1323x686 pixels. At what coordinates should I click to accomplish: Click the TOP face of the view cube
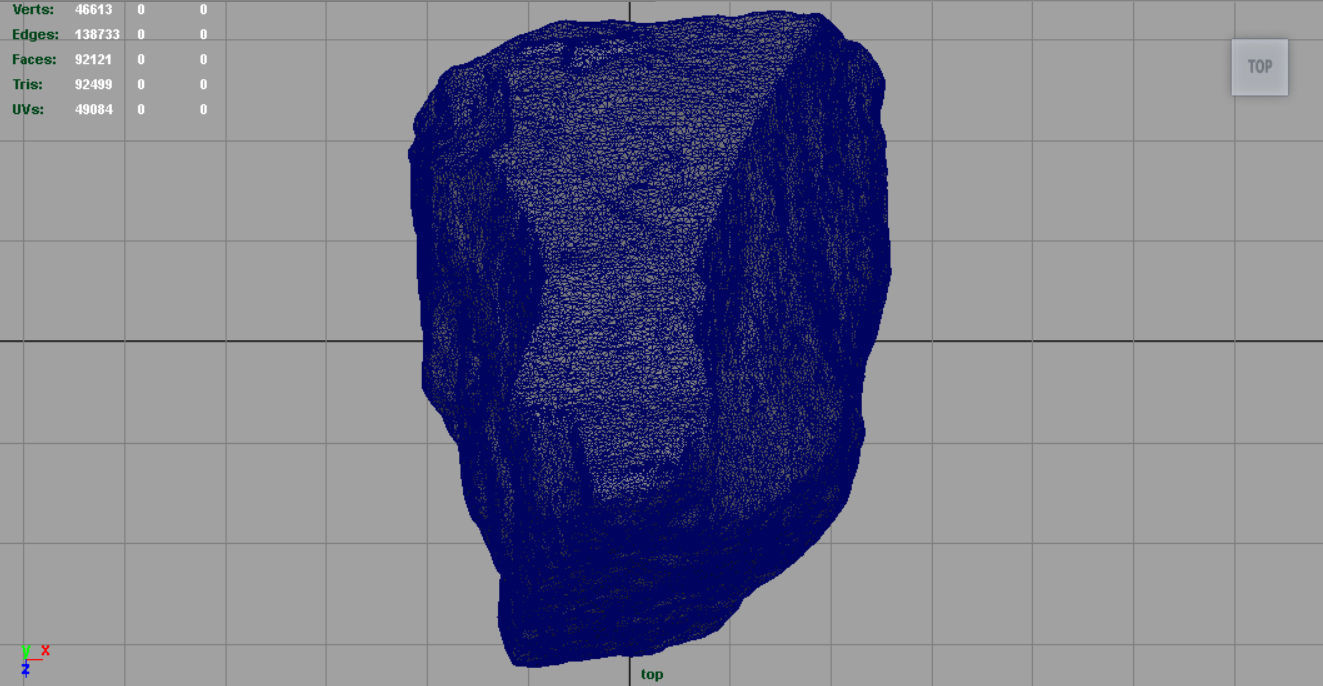click(1259, 67)
